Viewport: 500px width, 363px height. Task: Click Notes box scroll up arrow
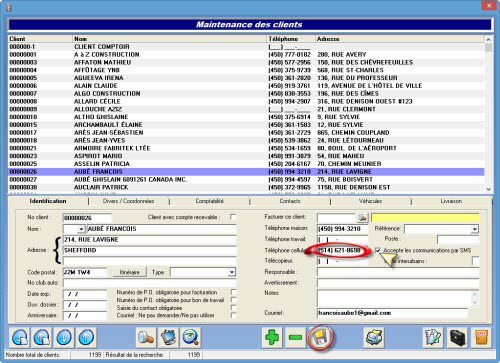(x=475, y=295)
